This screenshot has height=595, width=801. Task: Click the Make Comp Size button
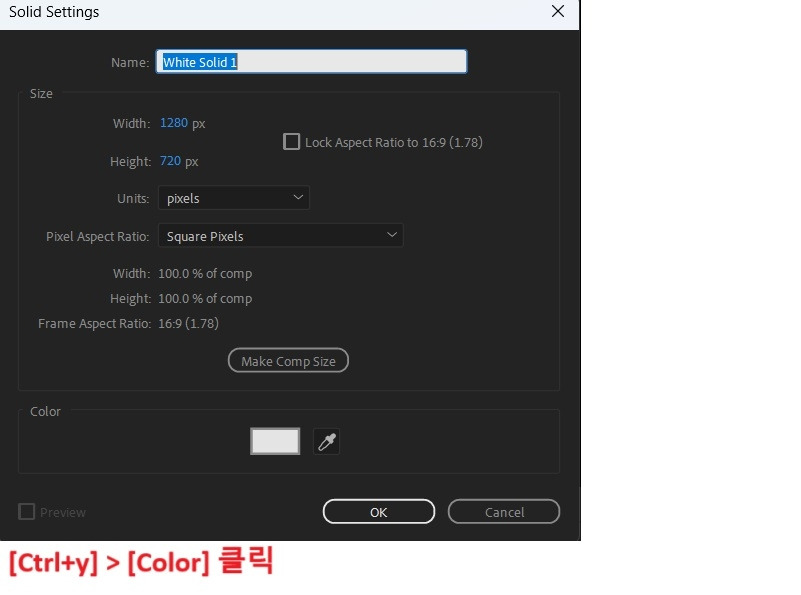(288, 361)
